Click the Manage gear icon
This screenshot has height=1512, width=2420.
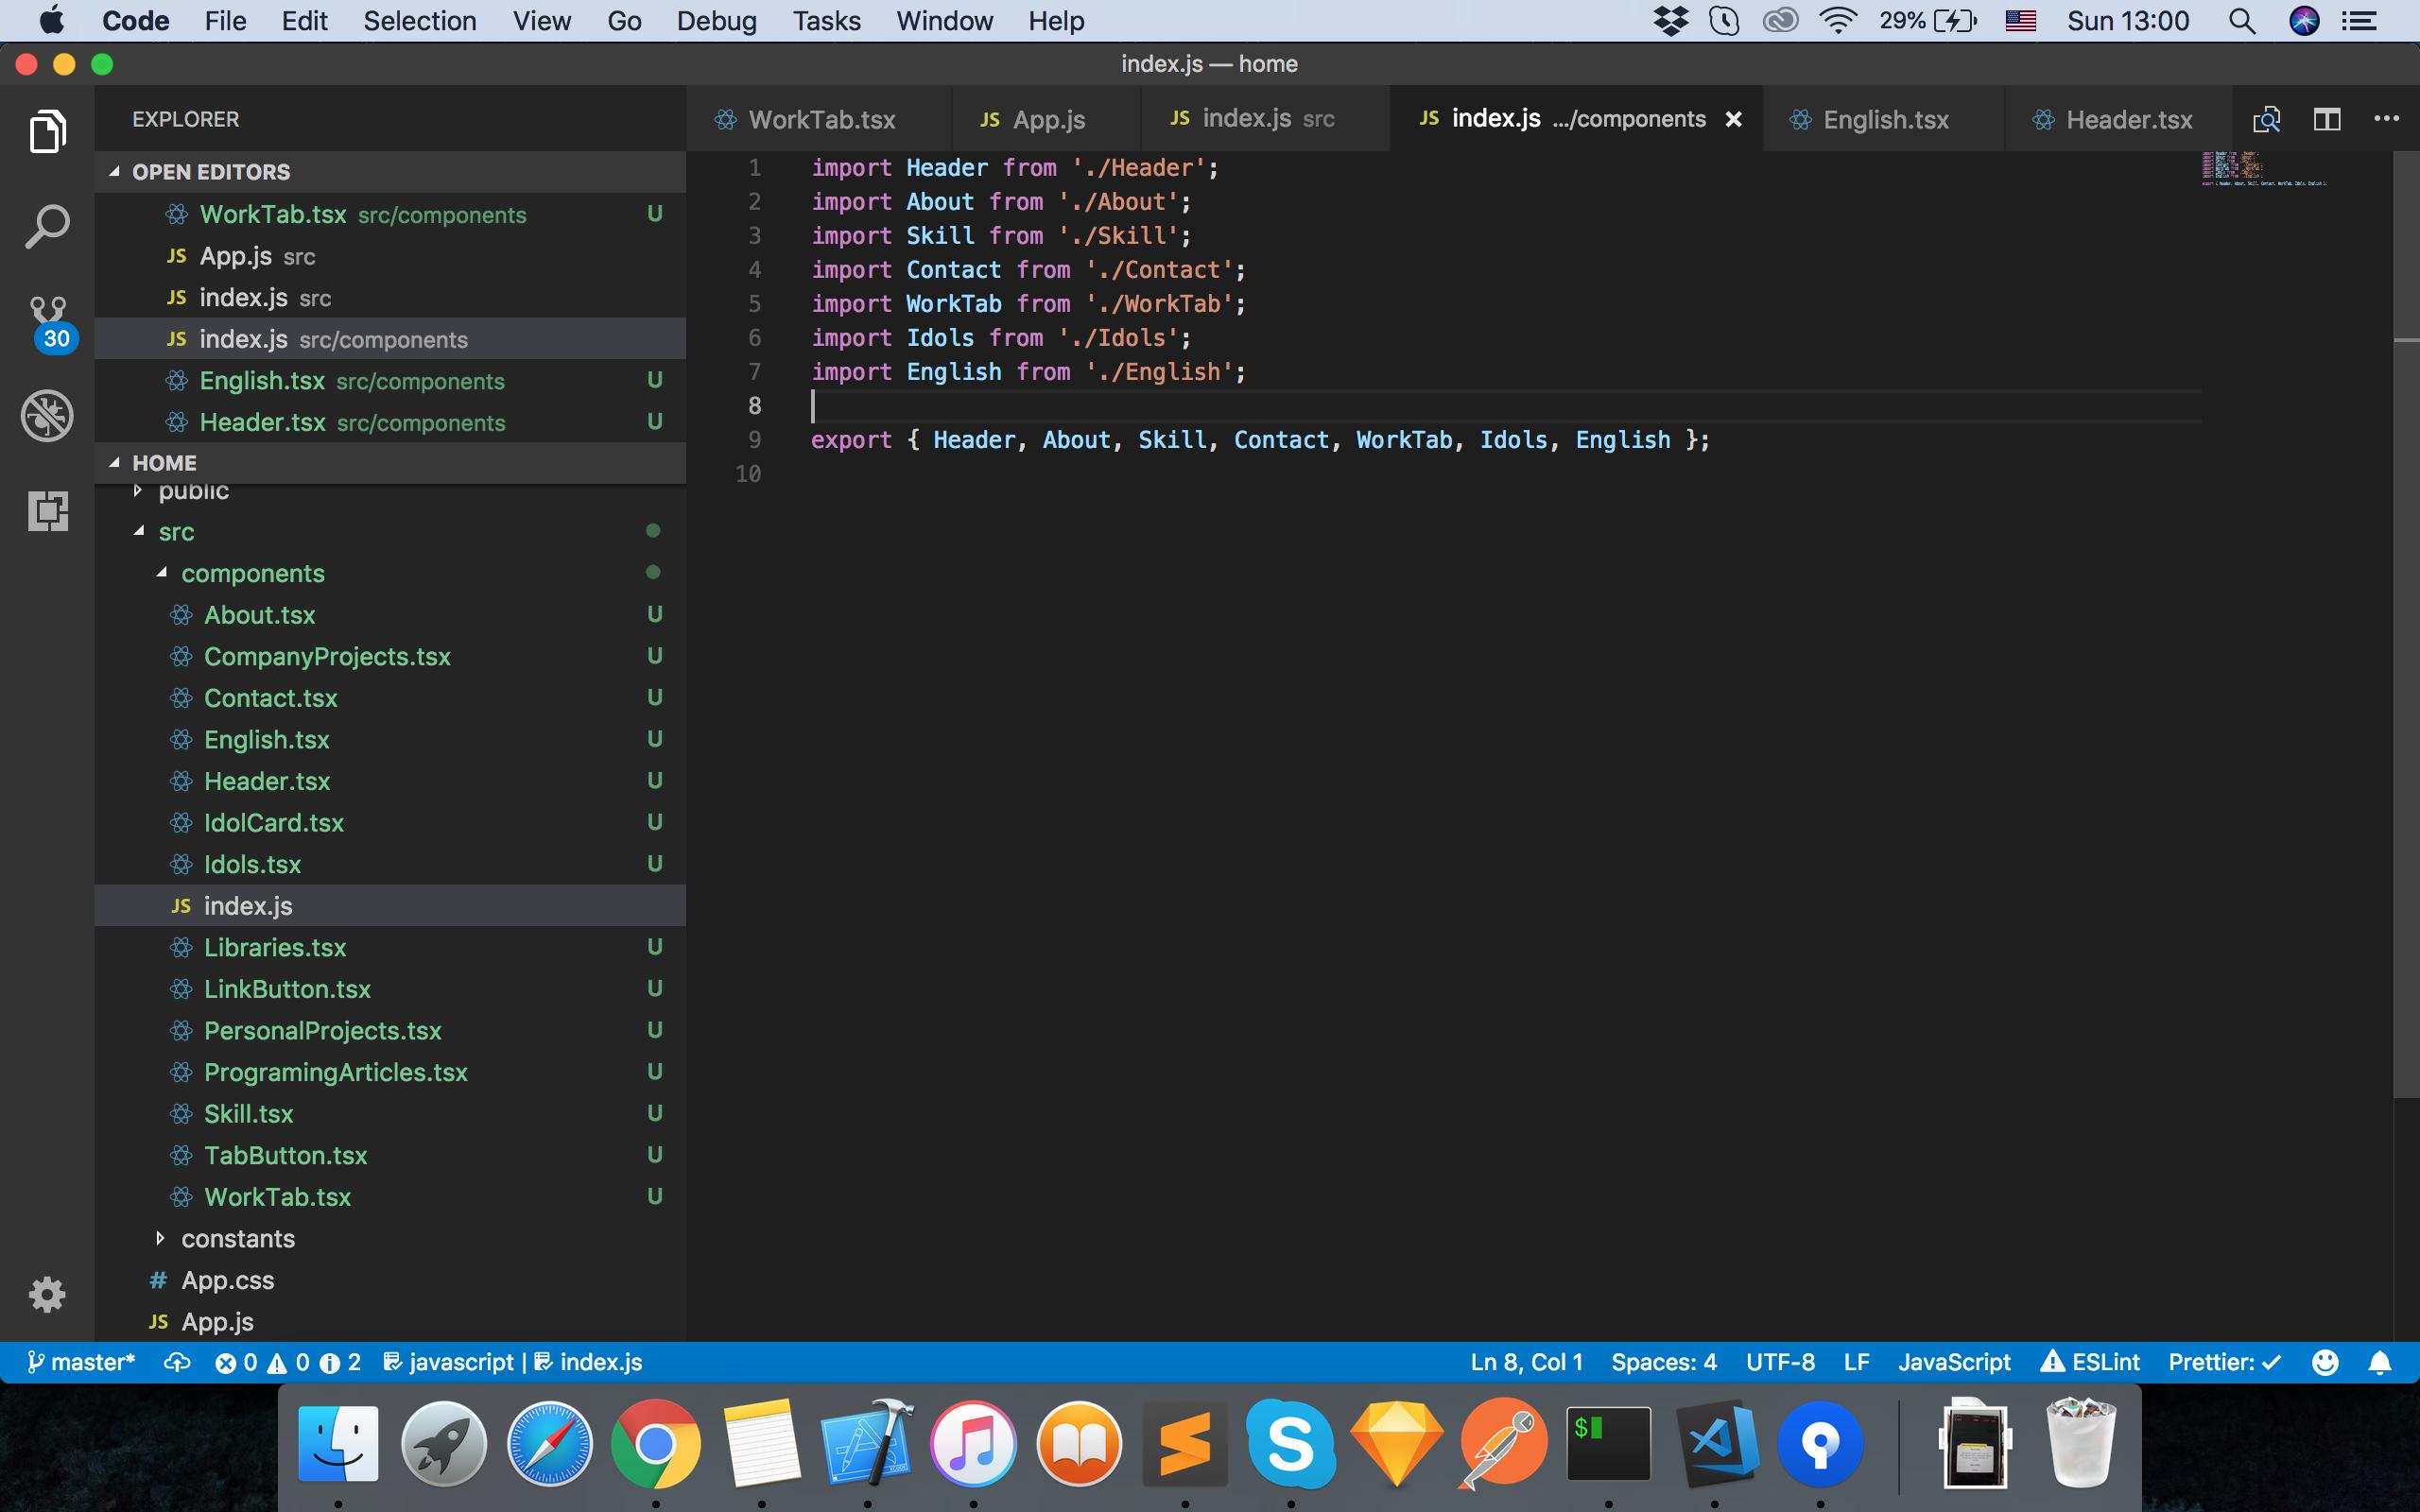(47, 1294)
